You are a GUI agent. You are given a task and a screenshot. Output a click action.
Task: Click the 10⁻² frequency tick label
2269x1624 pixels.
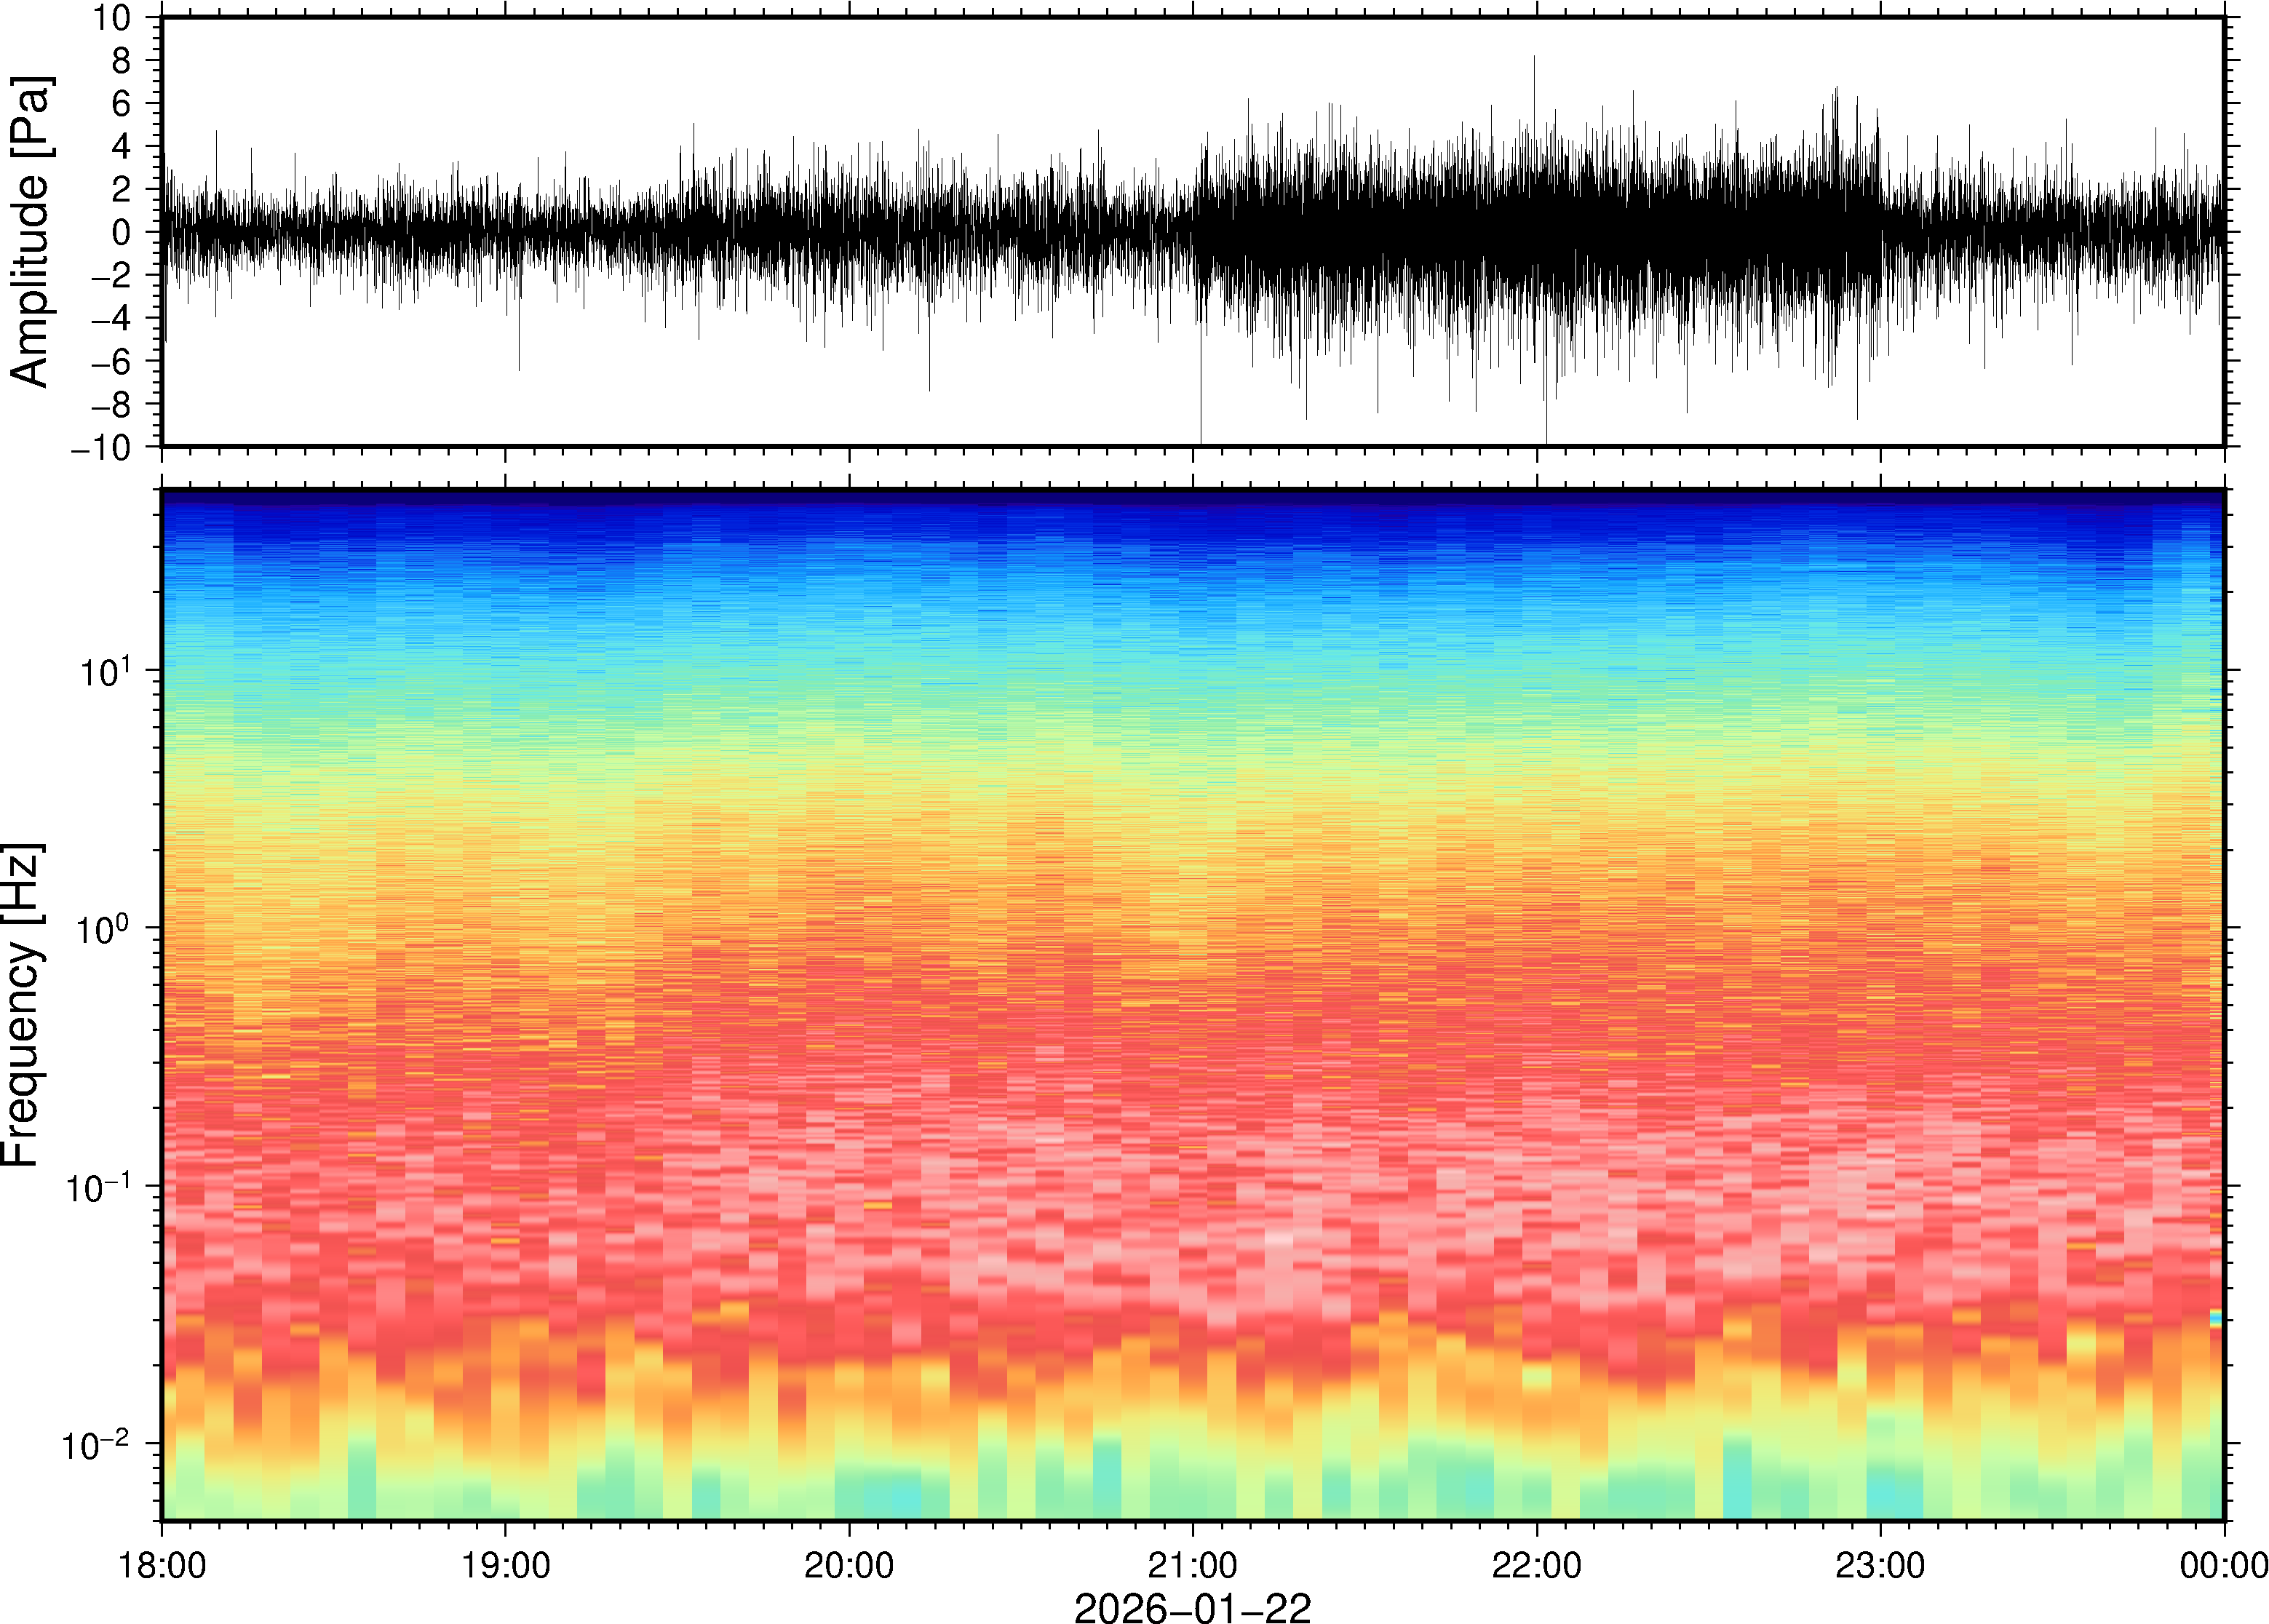(97, 1446)
